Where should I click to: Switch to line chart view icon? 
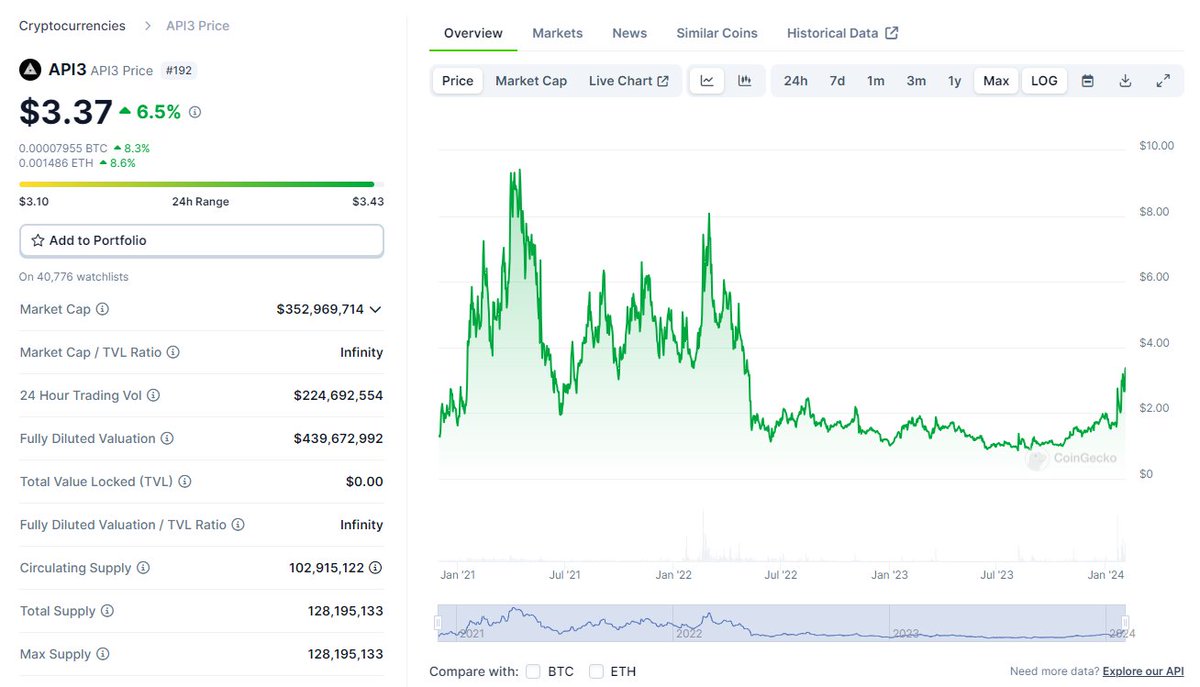707,81
